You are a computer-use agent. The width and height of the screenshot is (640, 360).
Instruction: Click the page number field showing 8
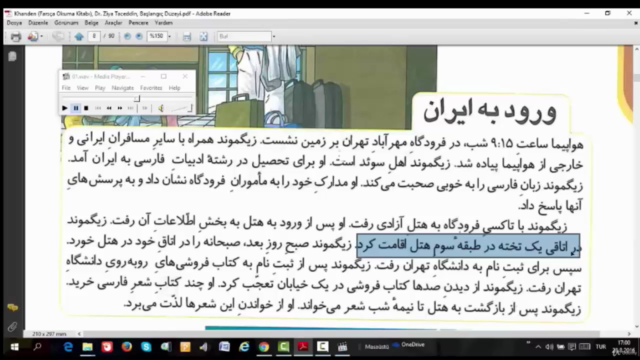94,36
